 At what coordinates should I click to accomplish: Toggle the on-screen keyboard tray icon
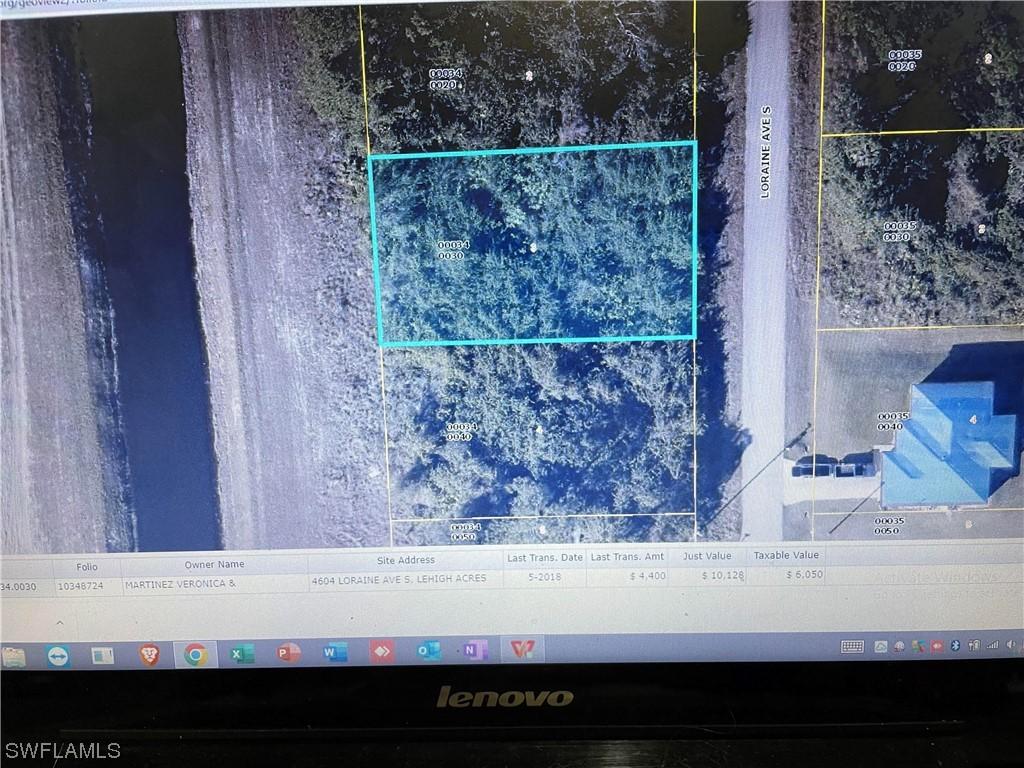(852, 648)
